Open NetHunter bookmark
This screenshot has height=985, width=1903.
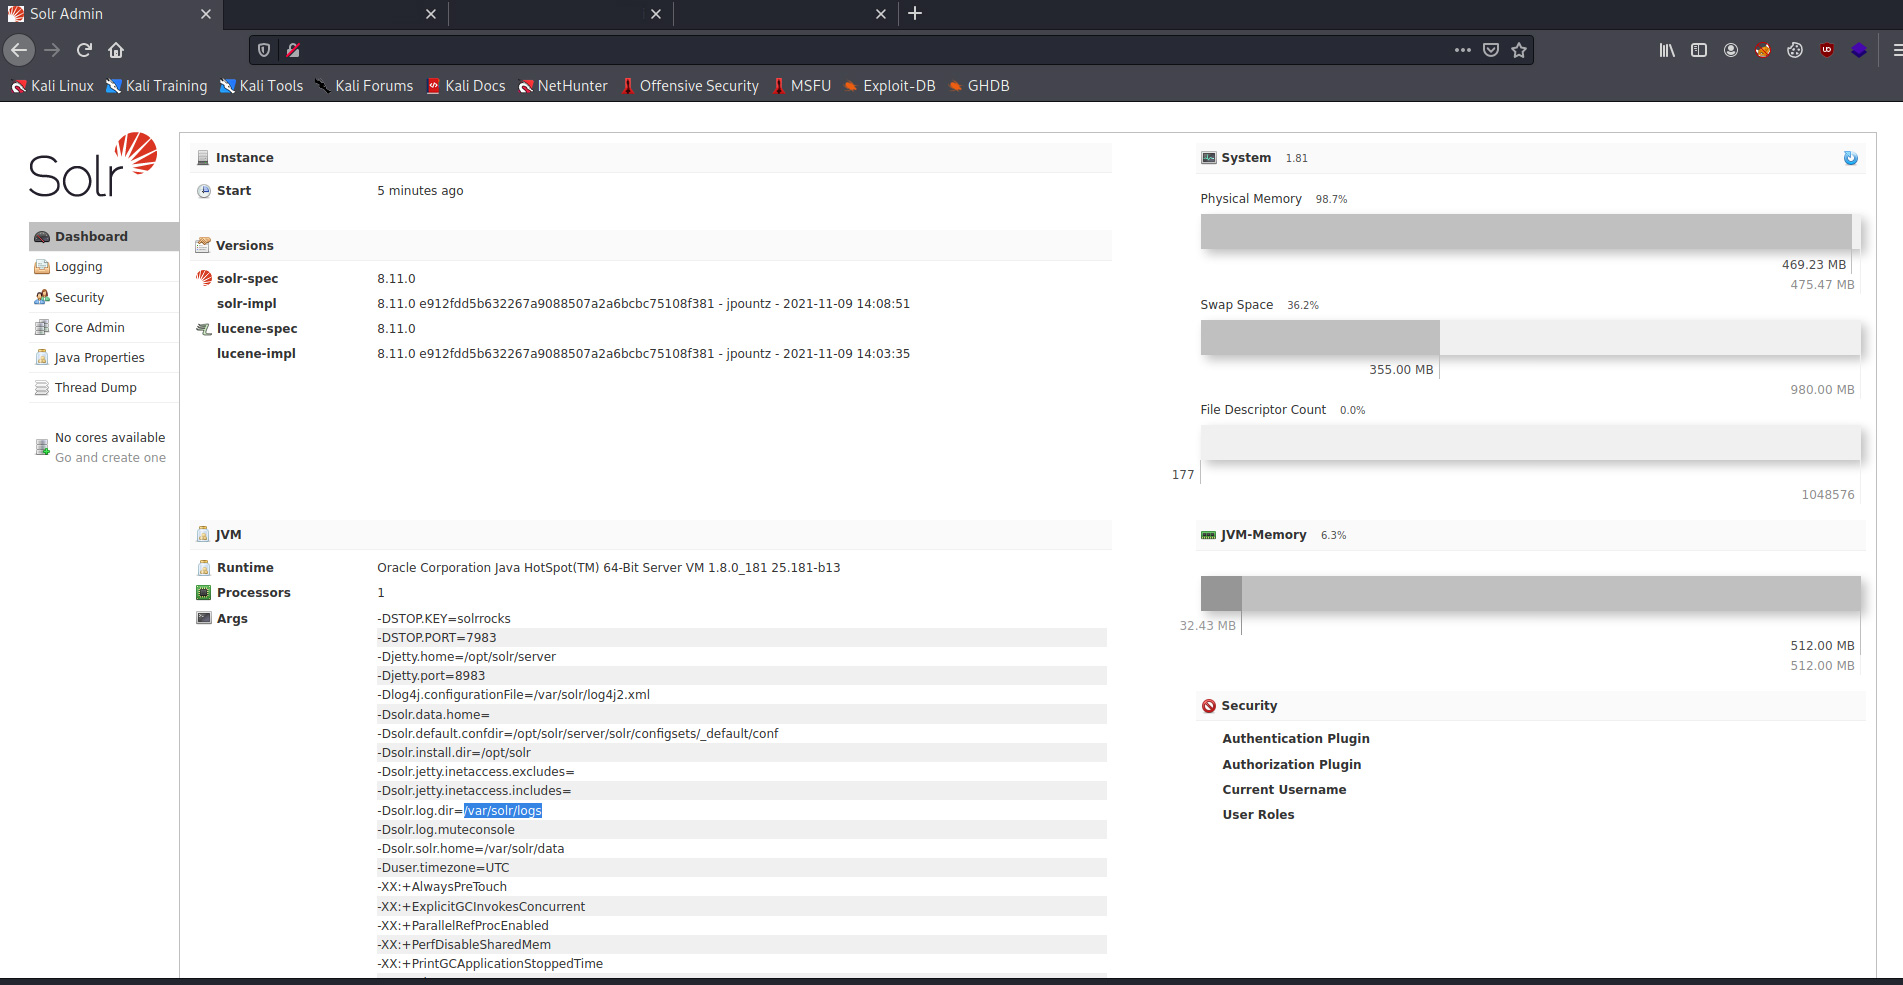pyautogui.click(x=563, y=86)
